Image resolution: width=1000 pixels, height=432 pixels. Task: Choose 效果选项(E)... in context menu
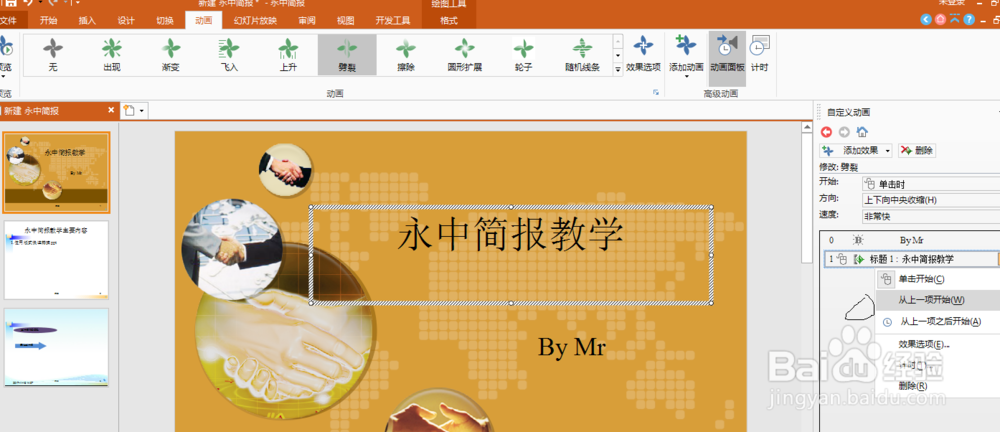(938, 344)
